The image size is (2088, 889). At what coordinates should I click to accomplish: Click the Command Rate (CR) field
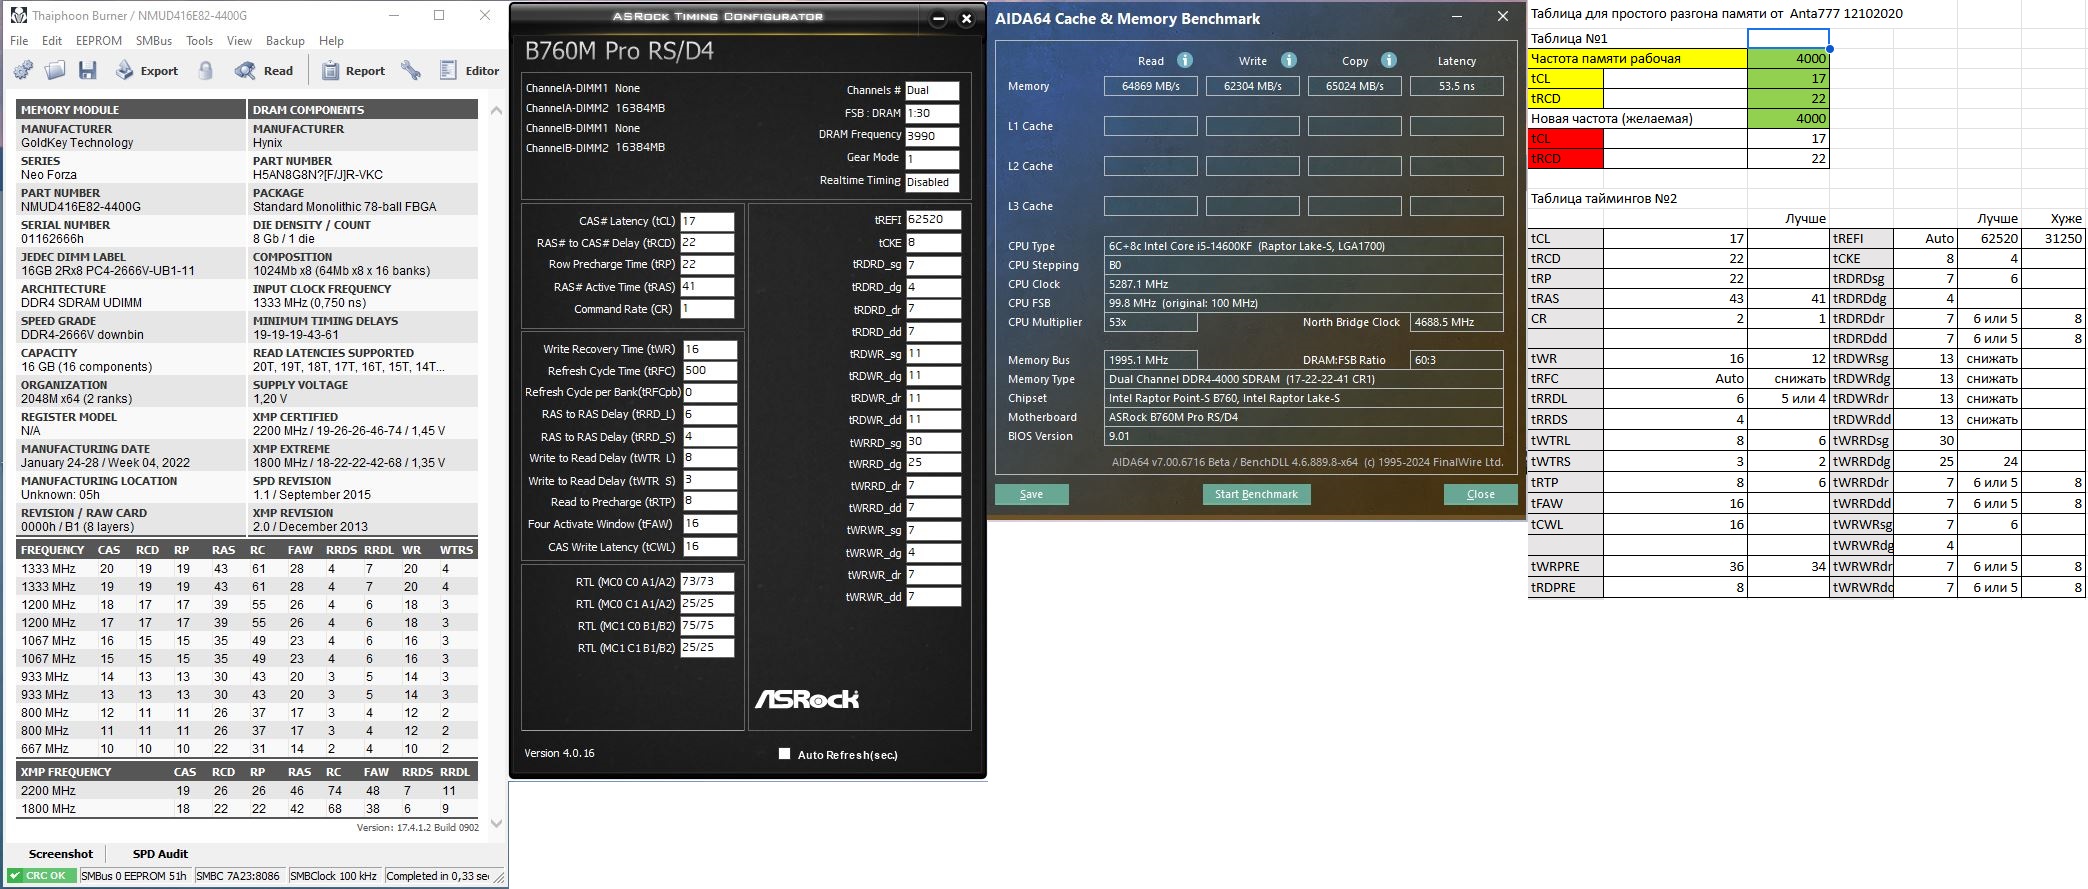pyautogui.click(x=707, y=309)
